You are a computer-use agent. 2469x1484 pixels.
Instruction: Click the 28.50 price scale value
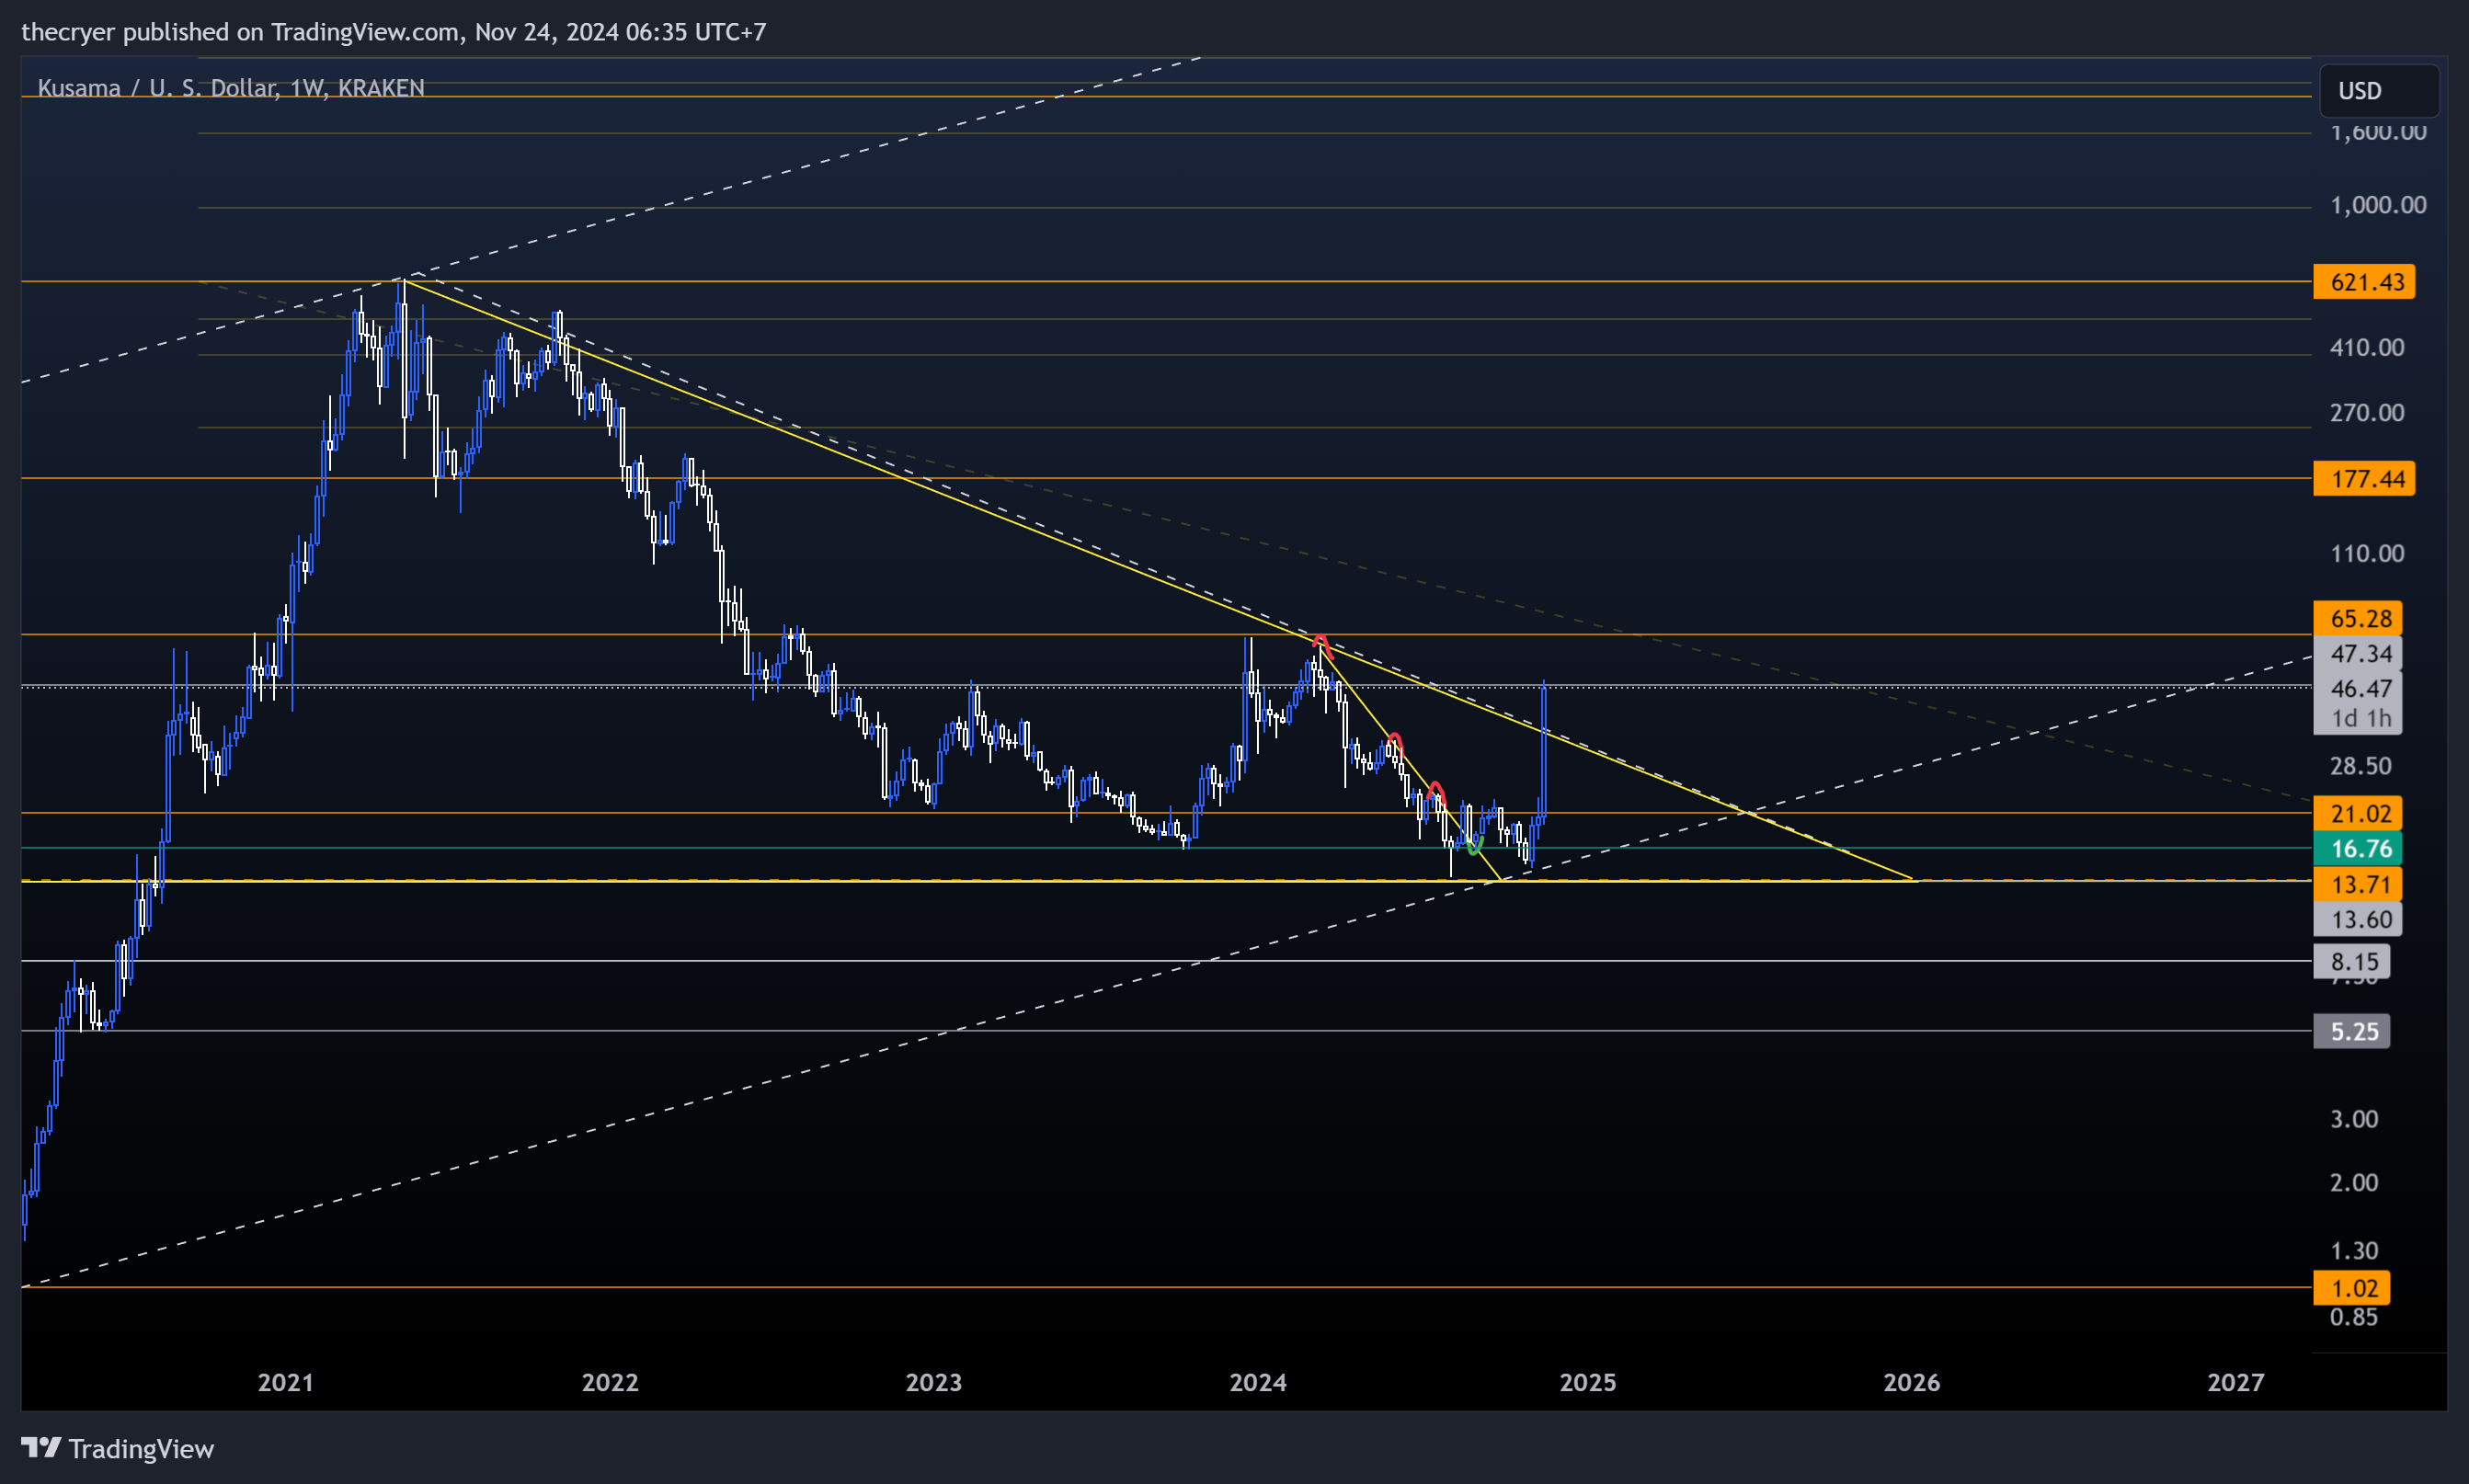click(2361, 767)
